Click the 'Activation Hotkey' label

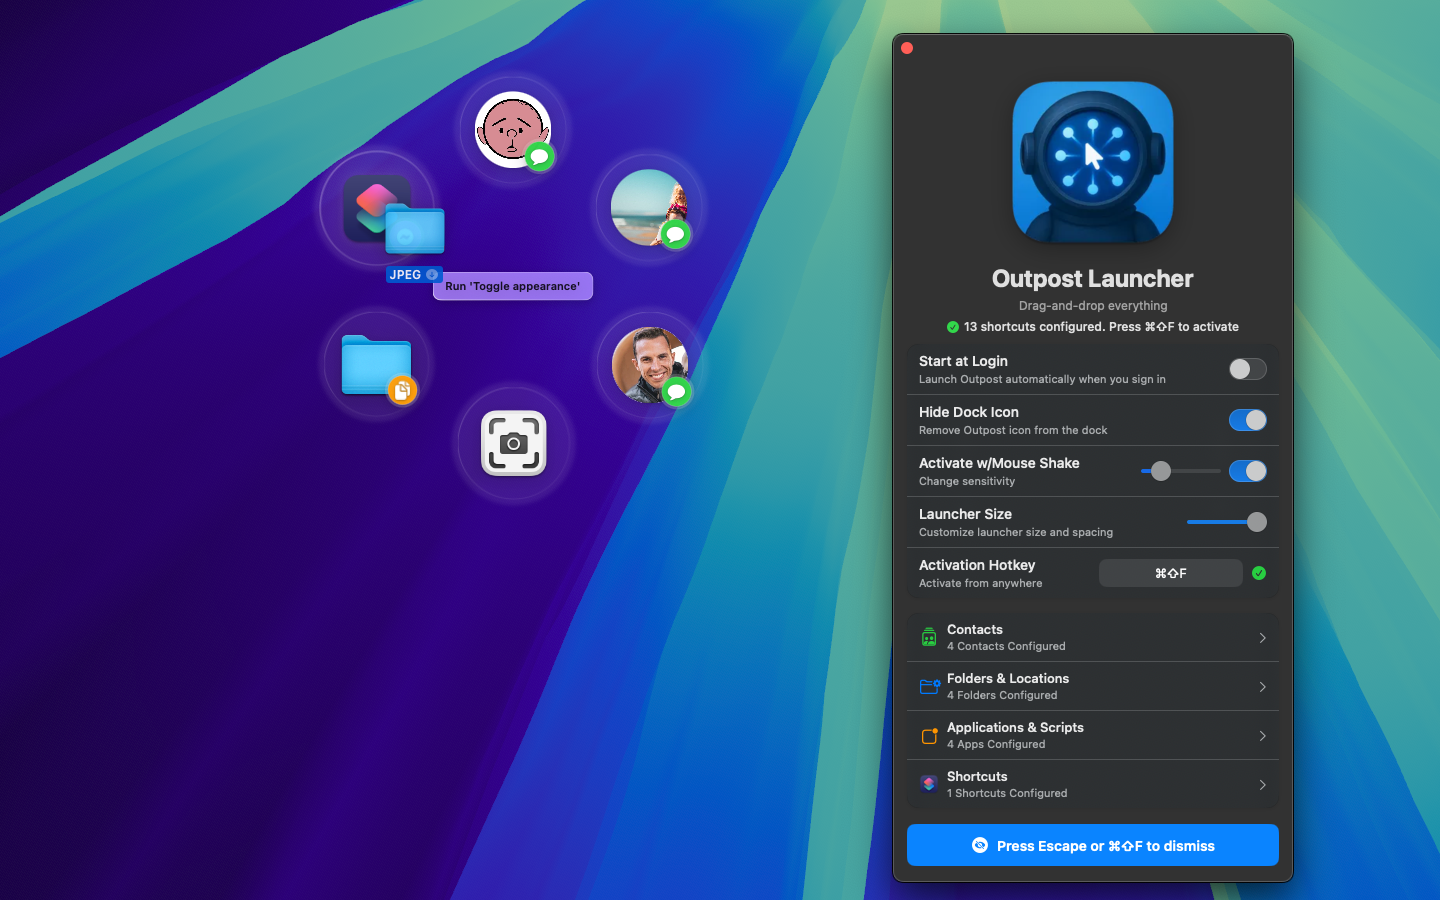[977, 565]
